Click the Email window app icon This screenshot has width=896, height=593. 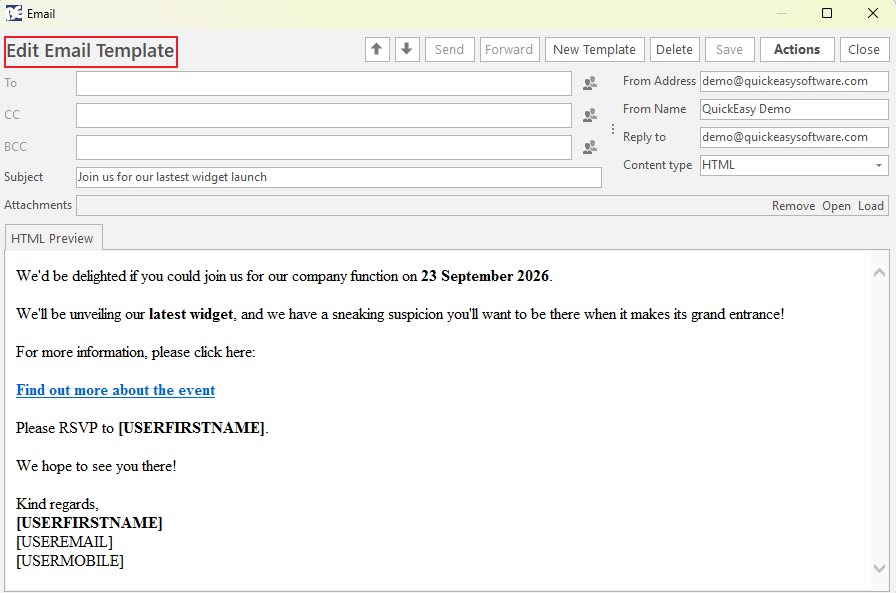14,13
